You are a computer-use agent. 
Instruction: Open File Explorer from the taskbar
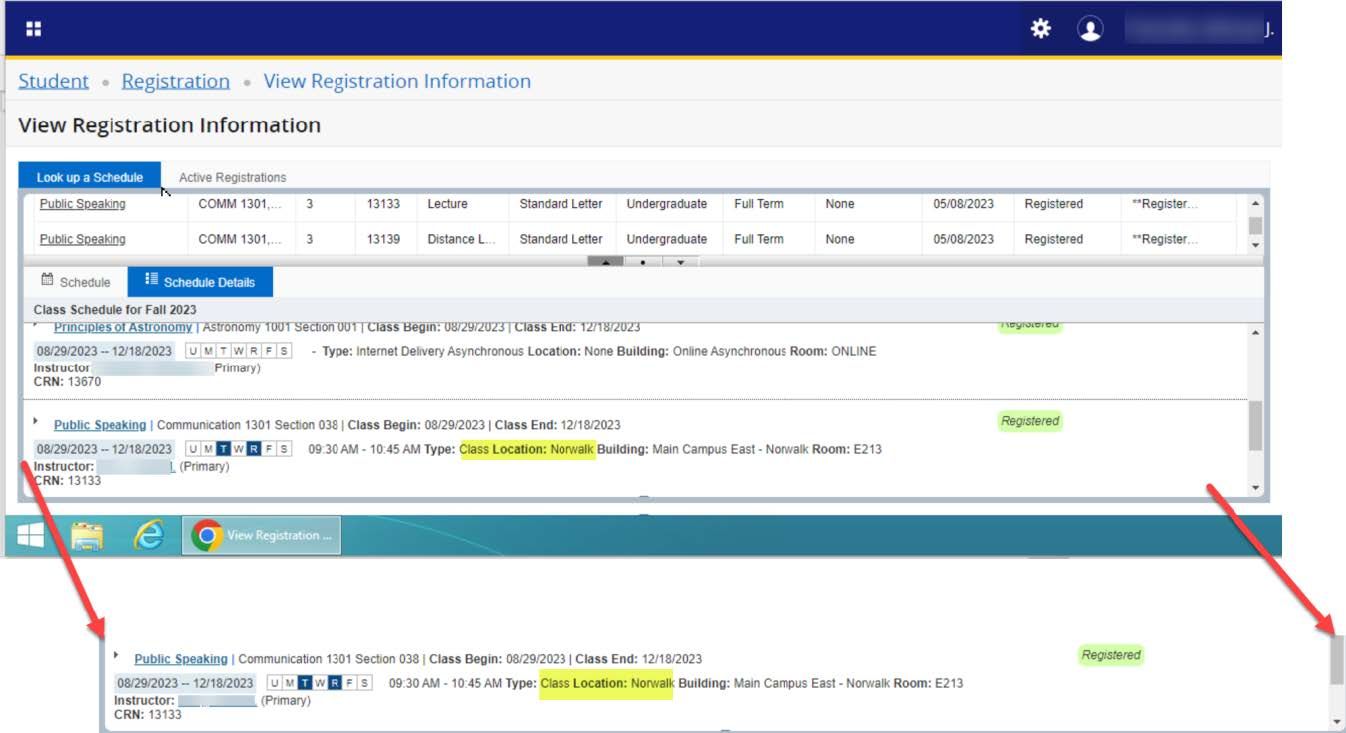tap(88, 536)
